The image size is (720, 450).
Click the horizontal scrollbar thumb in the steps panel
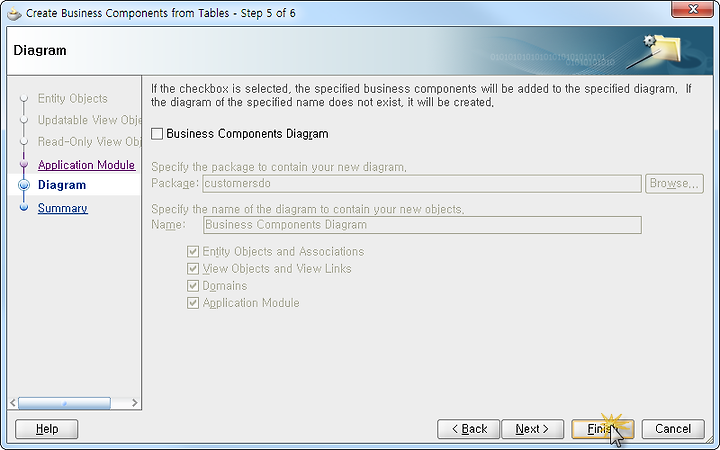(64, 403)
